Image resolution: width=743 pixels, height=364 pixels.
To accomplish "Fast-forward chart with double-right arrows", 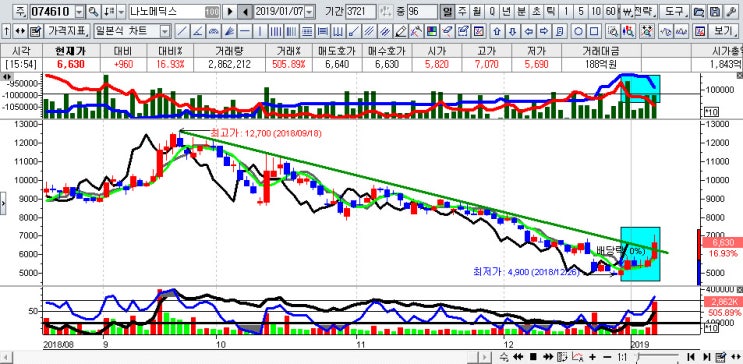I will [x=548, y=357].
